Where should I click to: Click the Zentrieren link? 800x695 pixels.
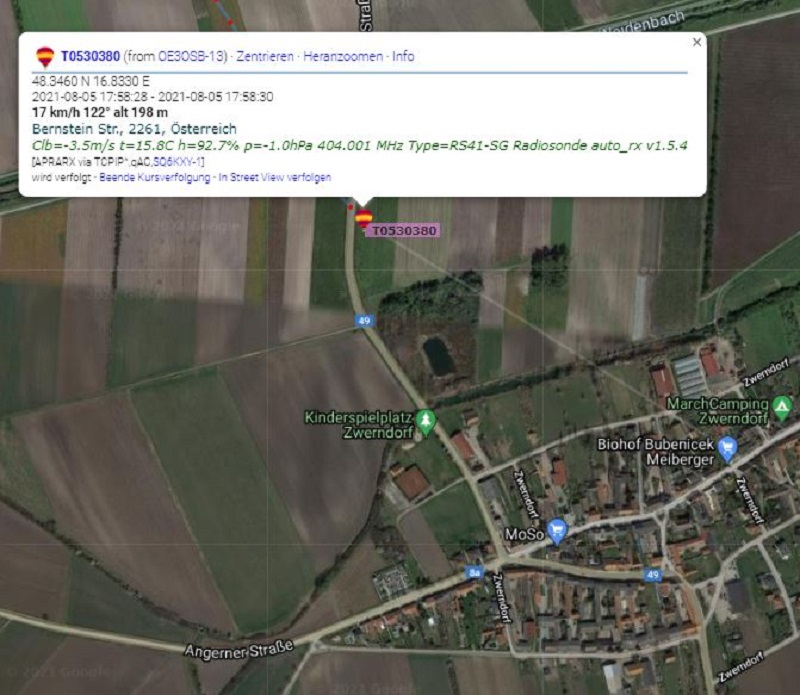coord(265,56)
